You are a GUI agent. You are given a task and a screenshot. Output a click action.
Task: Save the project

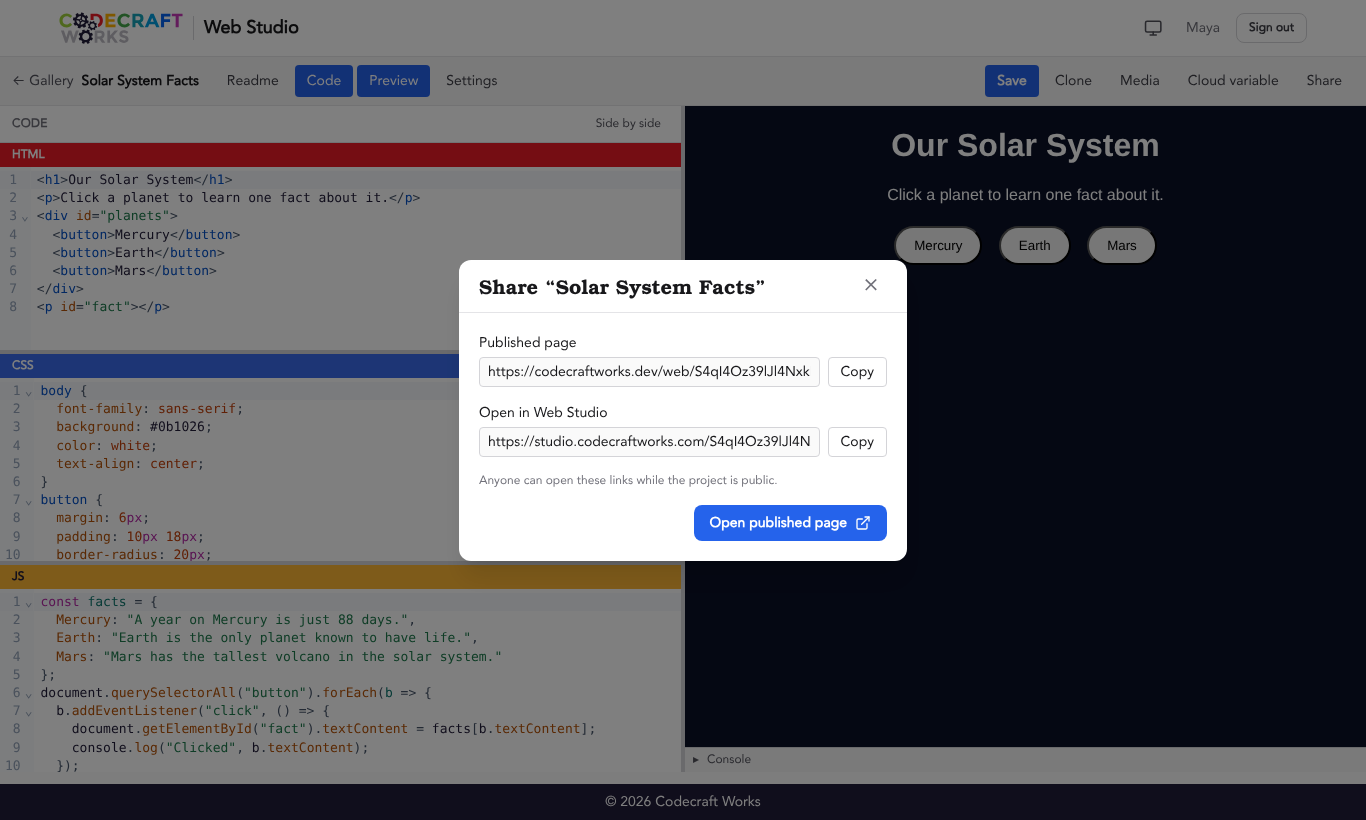[1012, 81]
